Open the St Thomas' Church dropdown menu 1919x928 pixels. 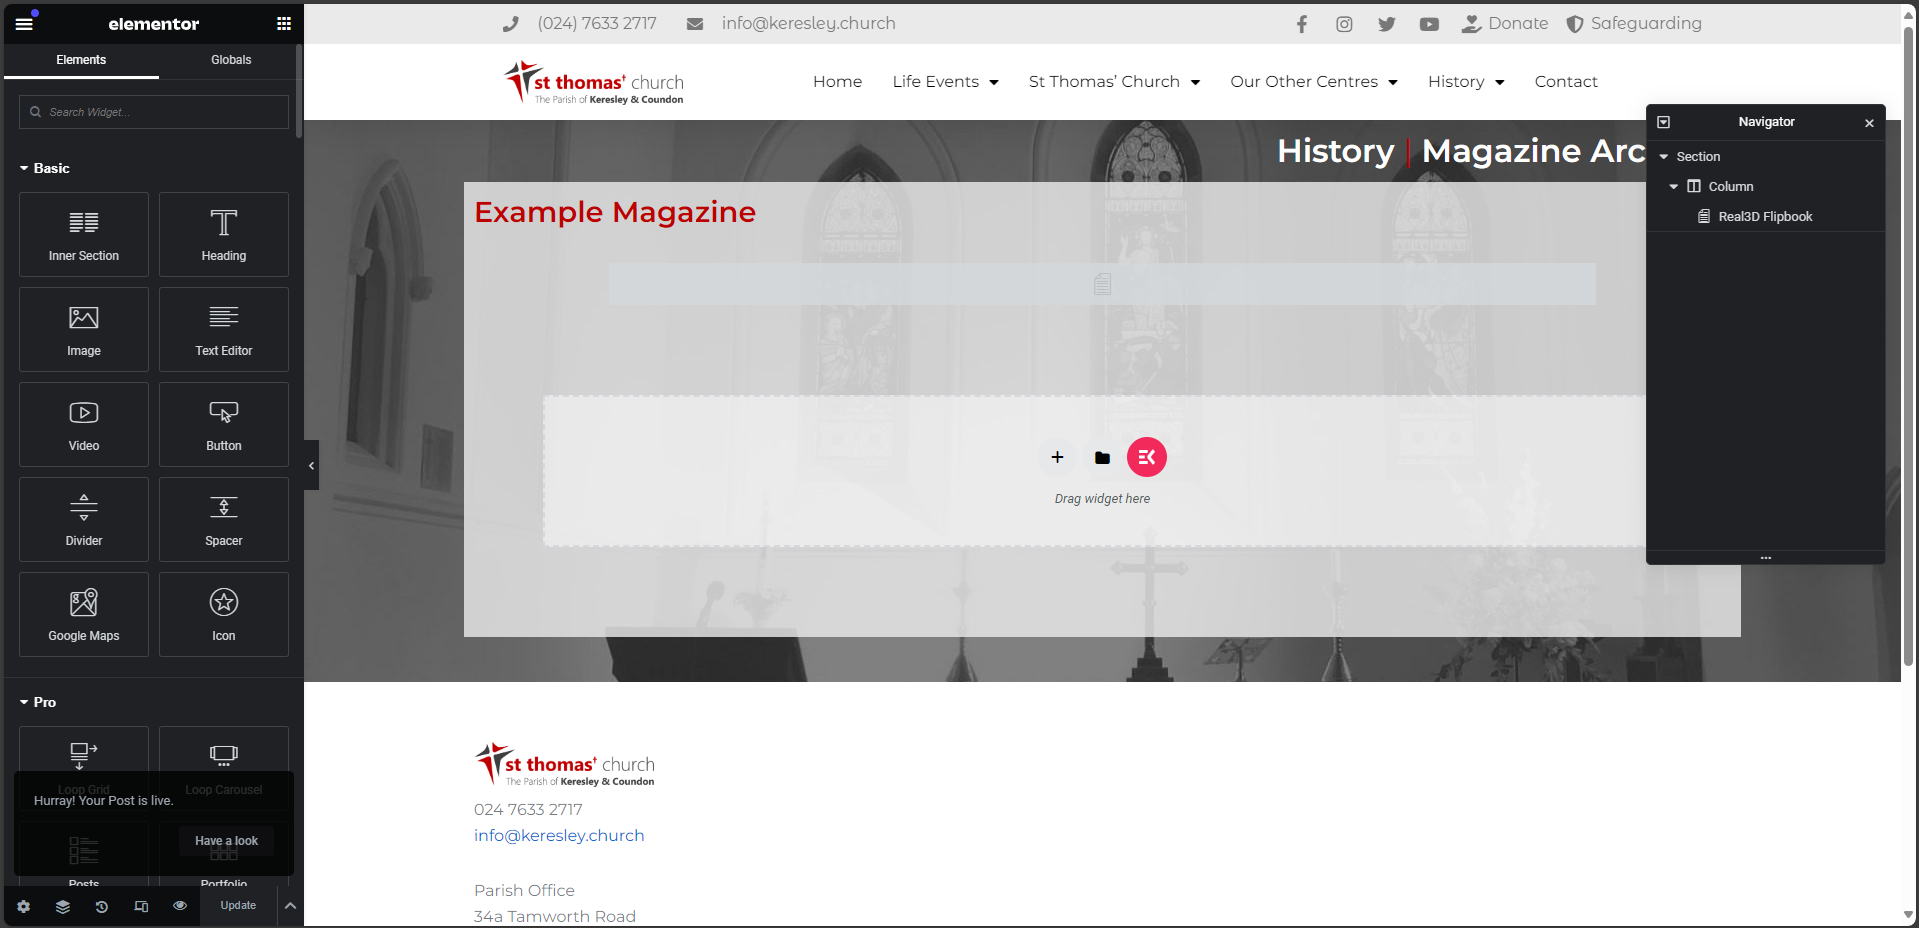tap(1114, 82)
